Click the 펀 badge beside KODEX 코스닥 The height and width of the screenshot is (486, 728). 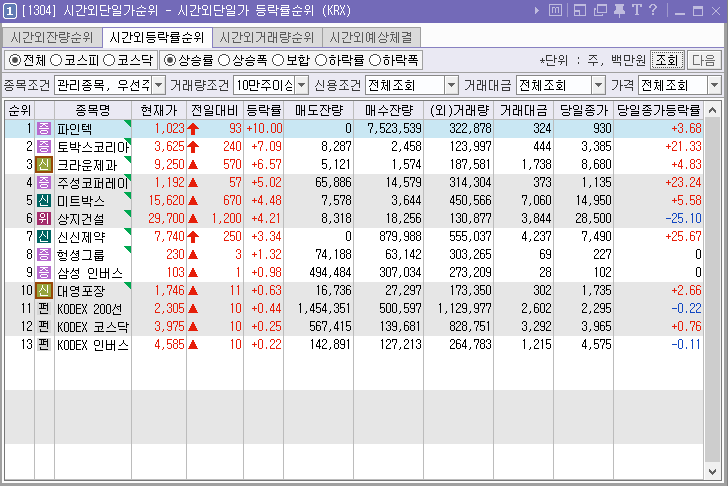coord(44,327)
